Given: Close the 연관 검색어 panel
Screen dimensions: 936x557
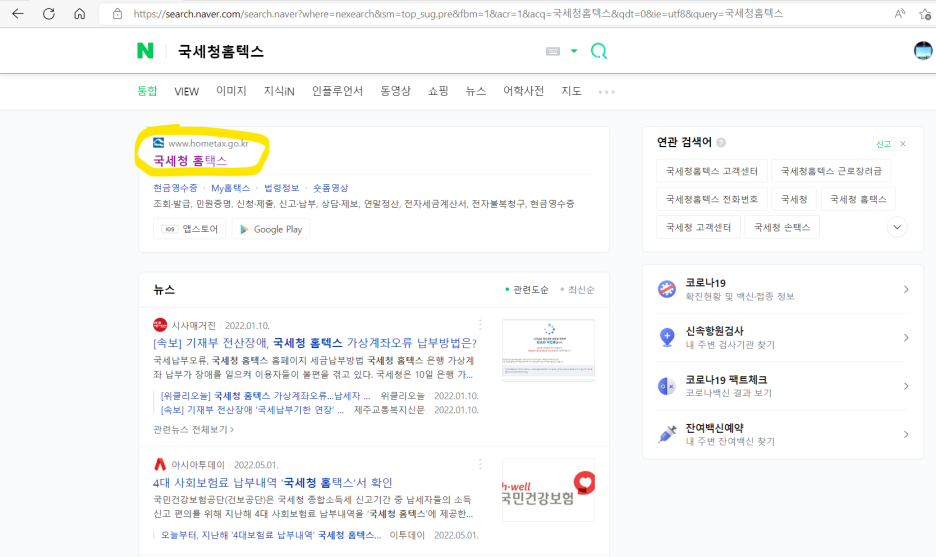Looking at the screenshot, I should 903,144.
